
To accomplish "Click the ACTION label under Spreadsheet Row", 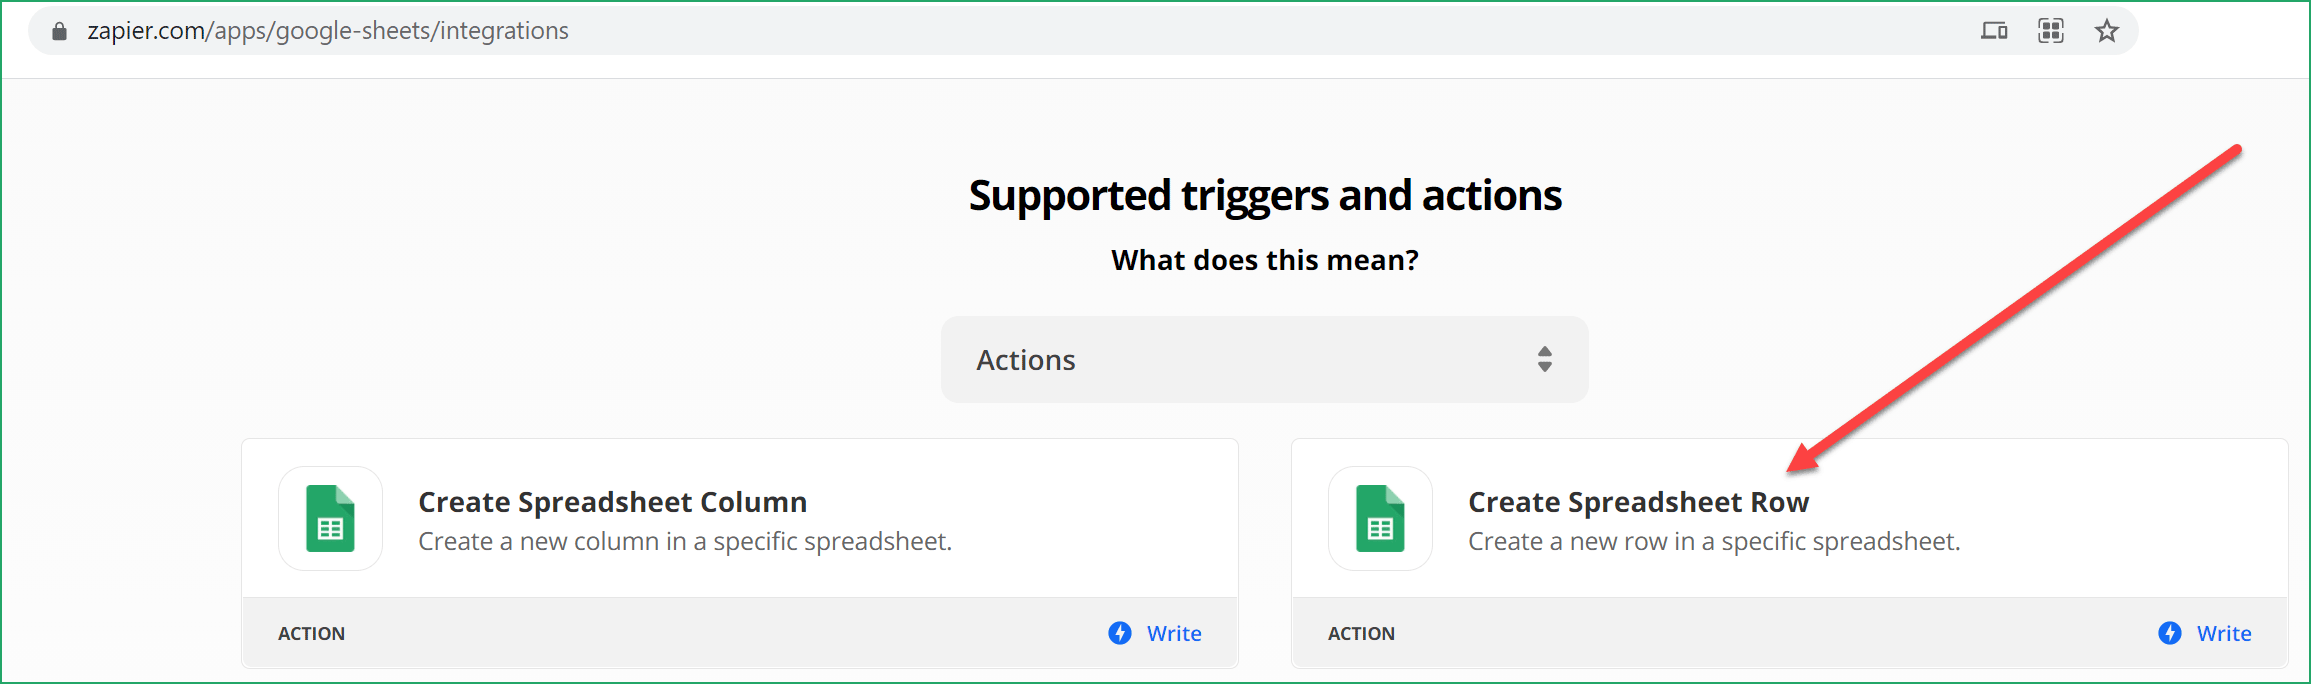I will coord(1361,633).
